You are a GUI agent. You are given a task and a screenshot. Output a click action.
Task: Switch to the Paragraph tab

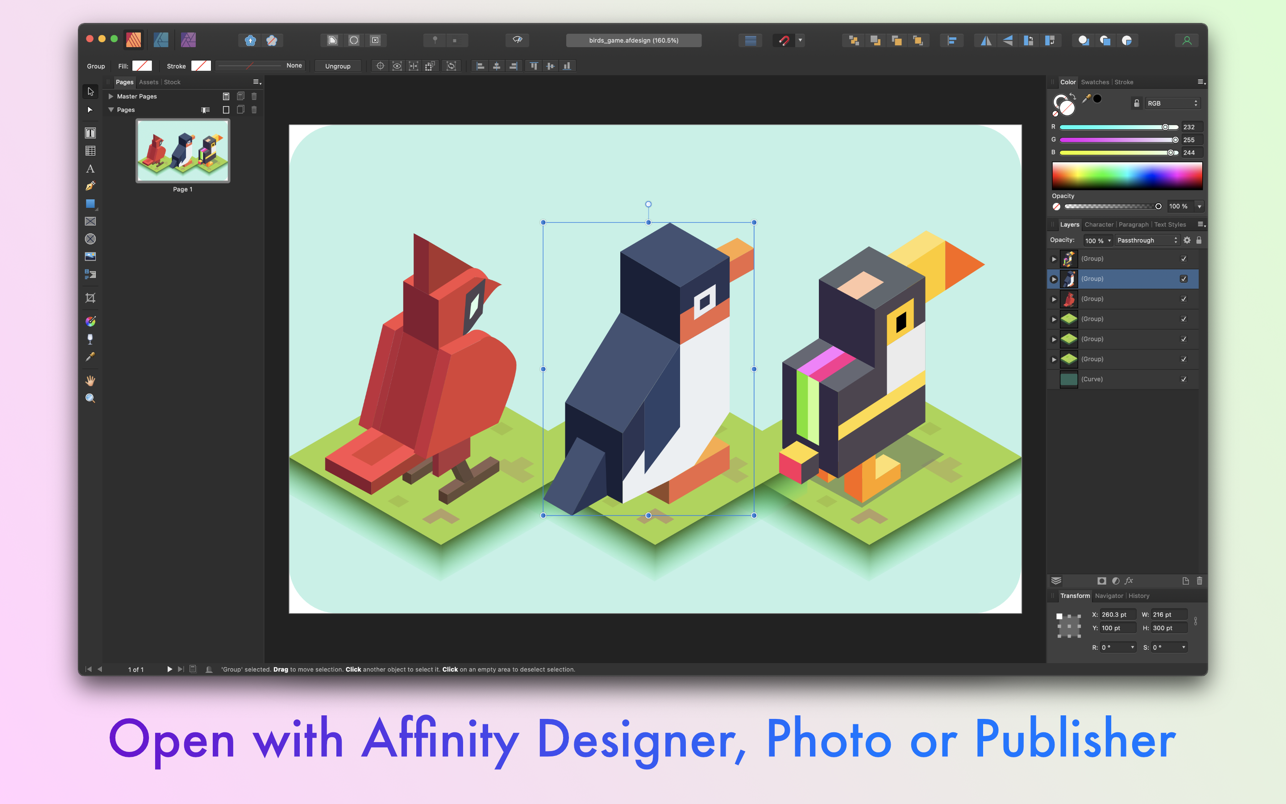click(1134, 225)
